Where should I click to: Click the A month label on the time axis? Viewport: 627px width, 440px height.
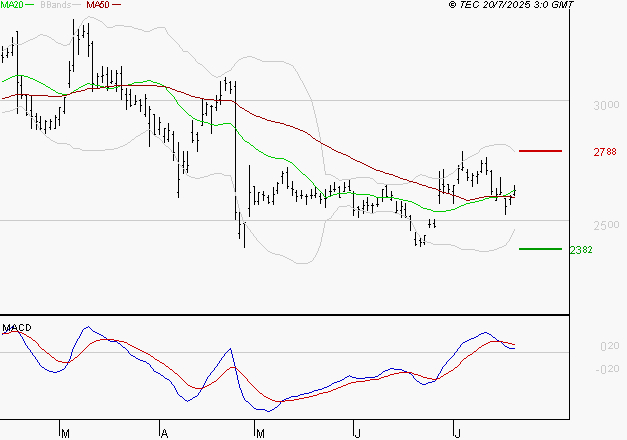(x=163, y=433)
